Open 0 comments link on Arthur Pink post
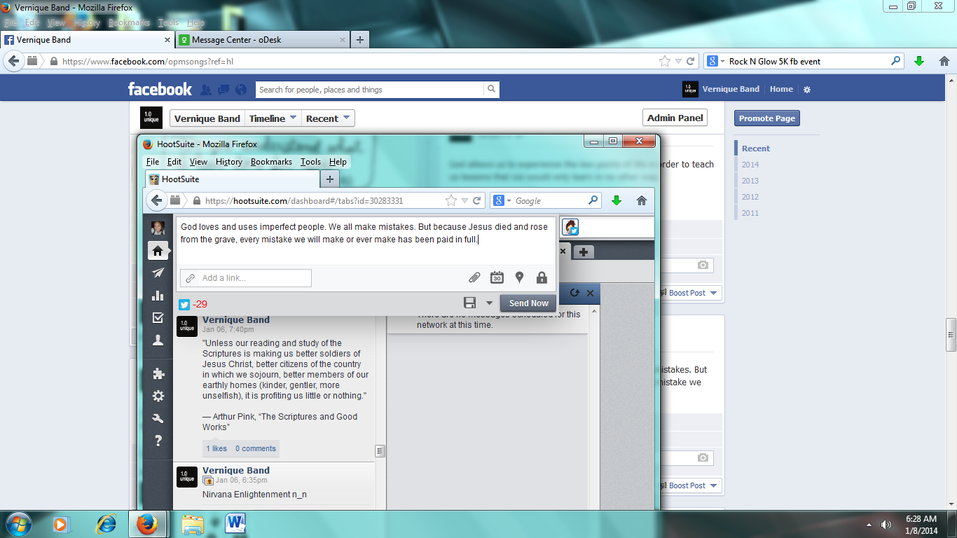Screen dimensions: 957x538 click(256, 448)
